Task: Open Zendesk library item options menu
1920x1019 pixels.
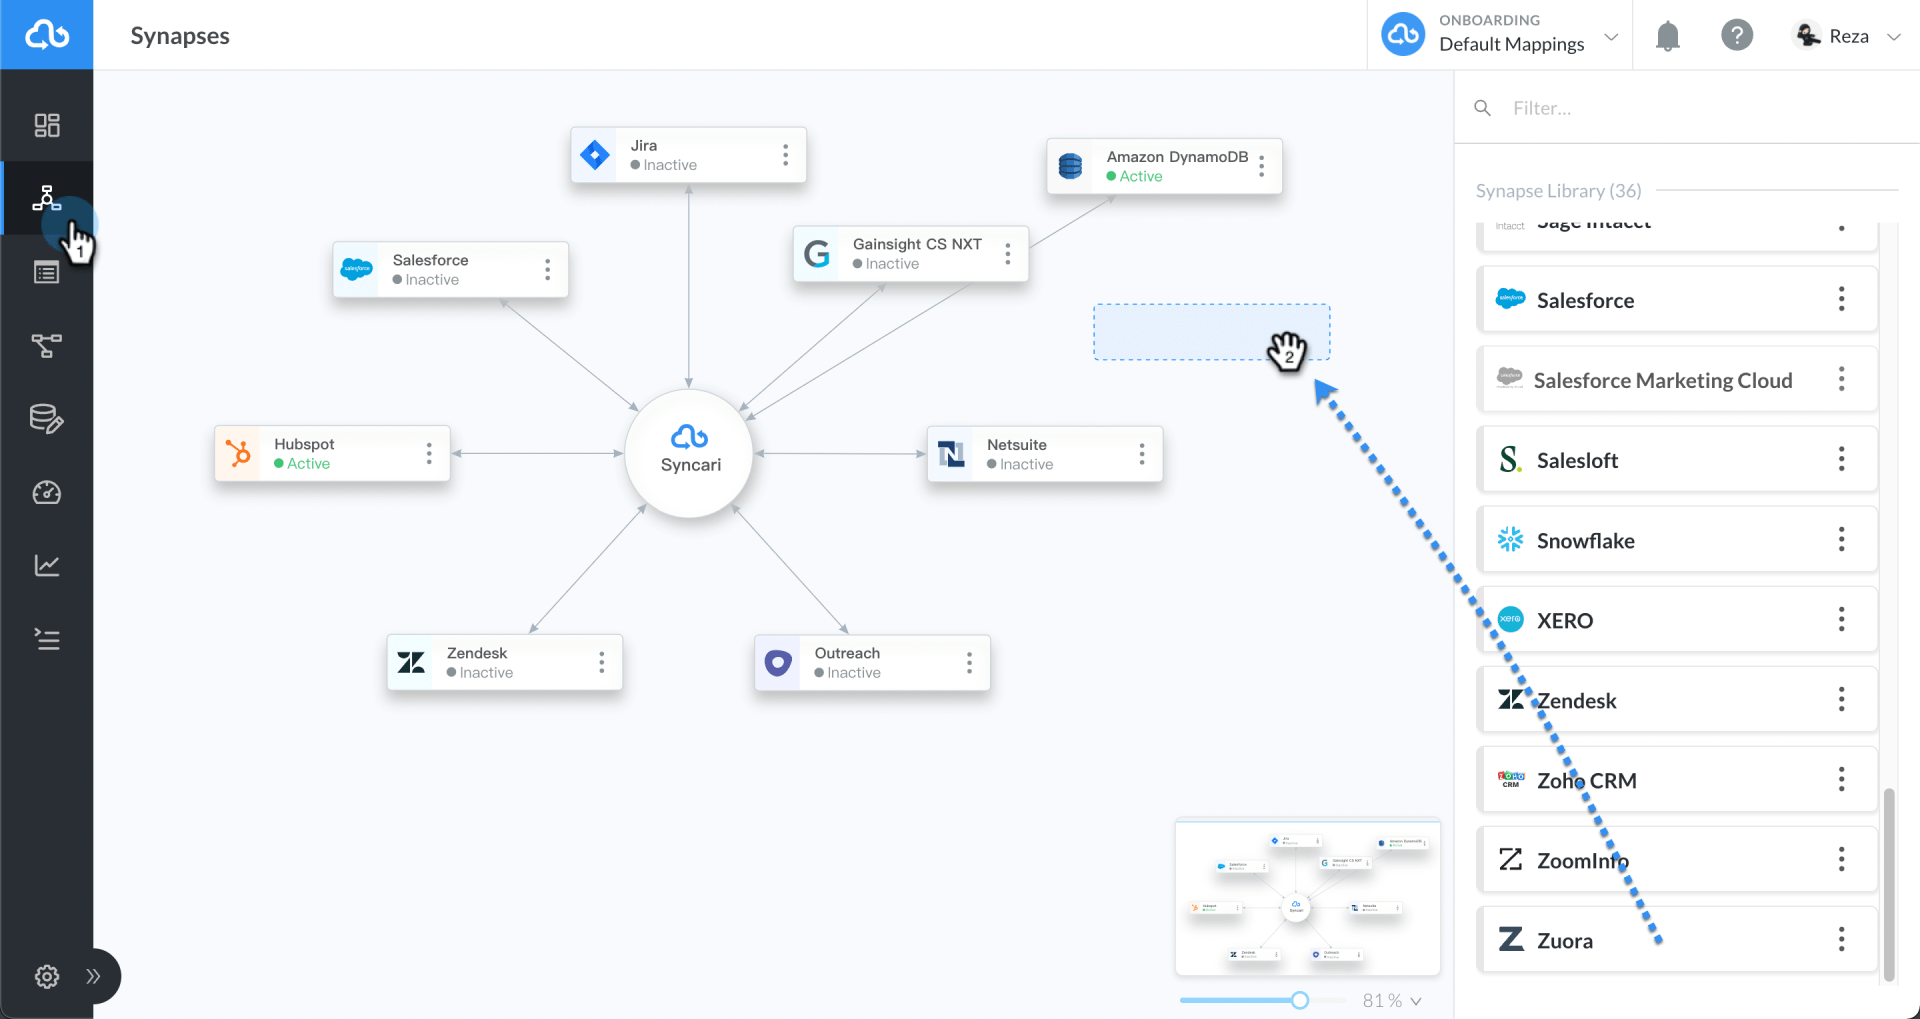Action: [1841, 700]
